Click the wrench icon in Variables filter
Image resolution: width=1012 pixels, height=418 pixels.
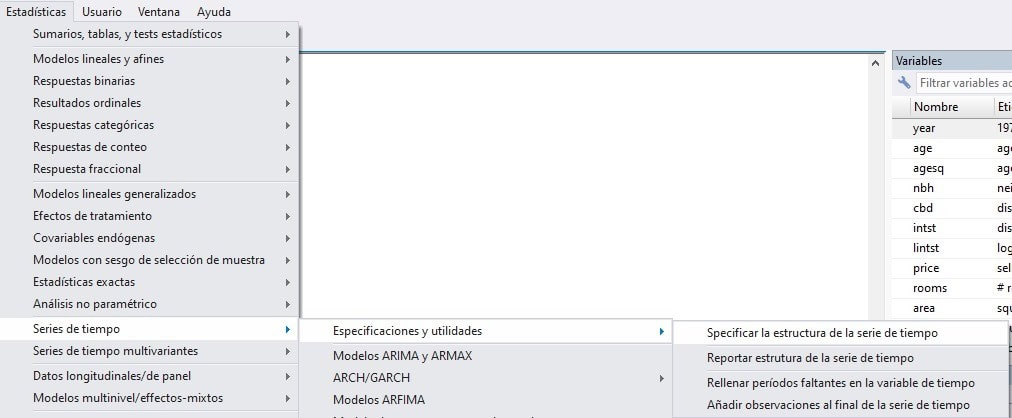coord(904,83)
